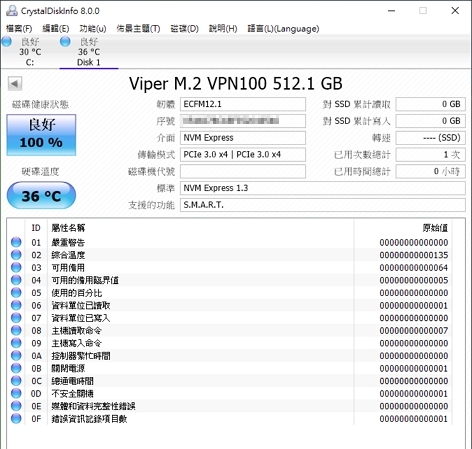Click the status orb for attribute 0E
The height and width of the screenshot is (449, 472).
(16, 406)
